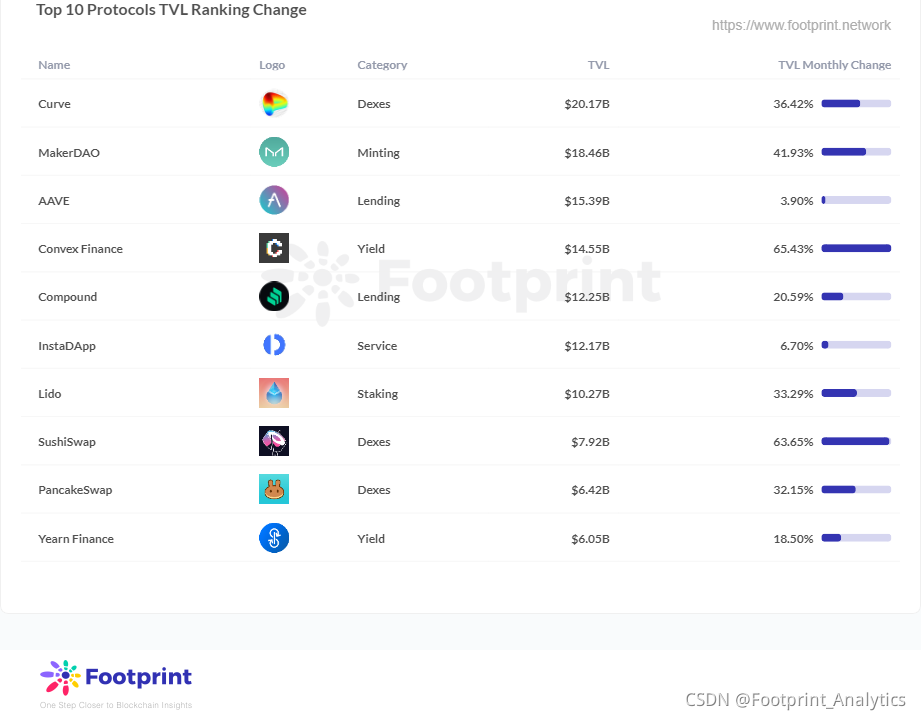
Task: Click the AAVE logo icon
Action: coord(274,200)
